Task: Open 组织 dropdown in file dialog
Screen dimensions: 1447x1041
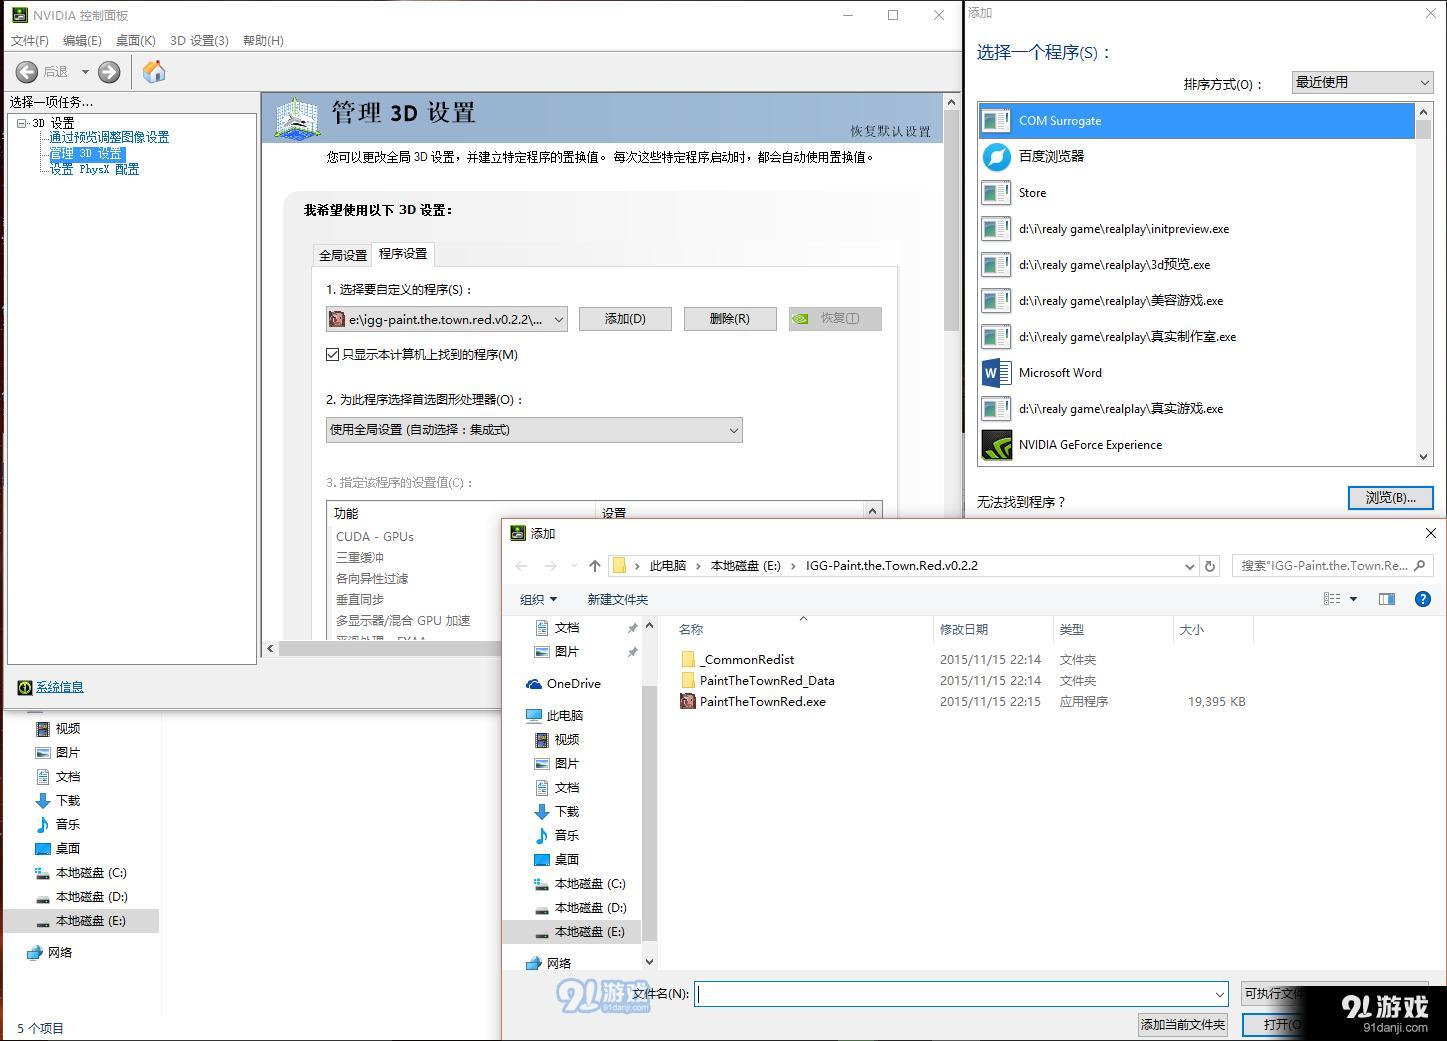Action: point(538,599)
